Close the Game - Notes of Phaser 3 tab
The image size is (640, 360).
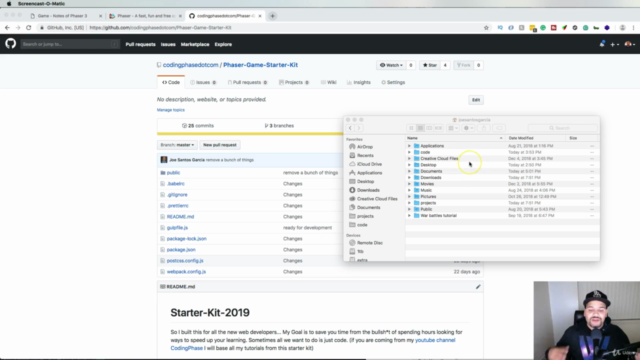[100, 16]
